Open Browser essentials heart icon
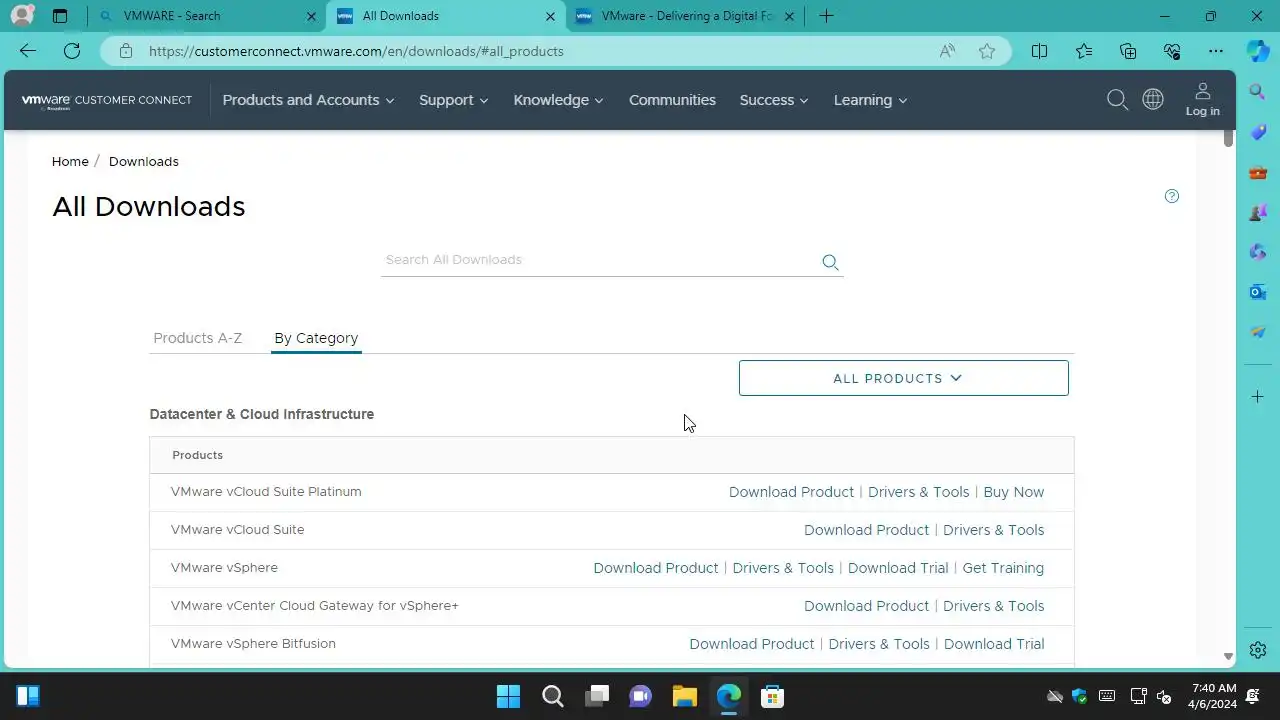This screenshot has width=1280, height=720. click(x=1172, y=51)
